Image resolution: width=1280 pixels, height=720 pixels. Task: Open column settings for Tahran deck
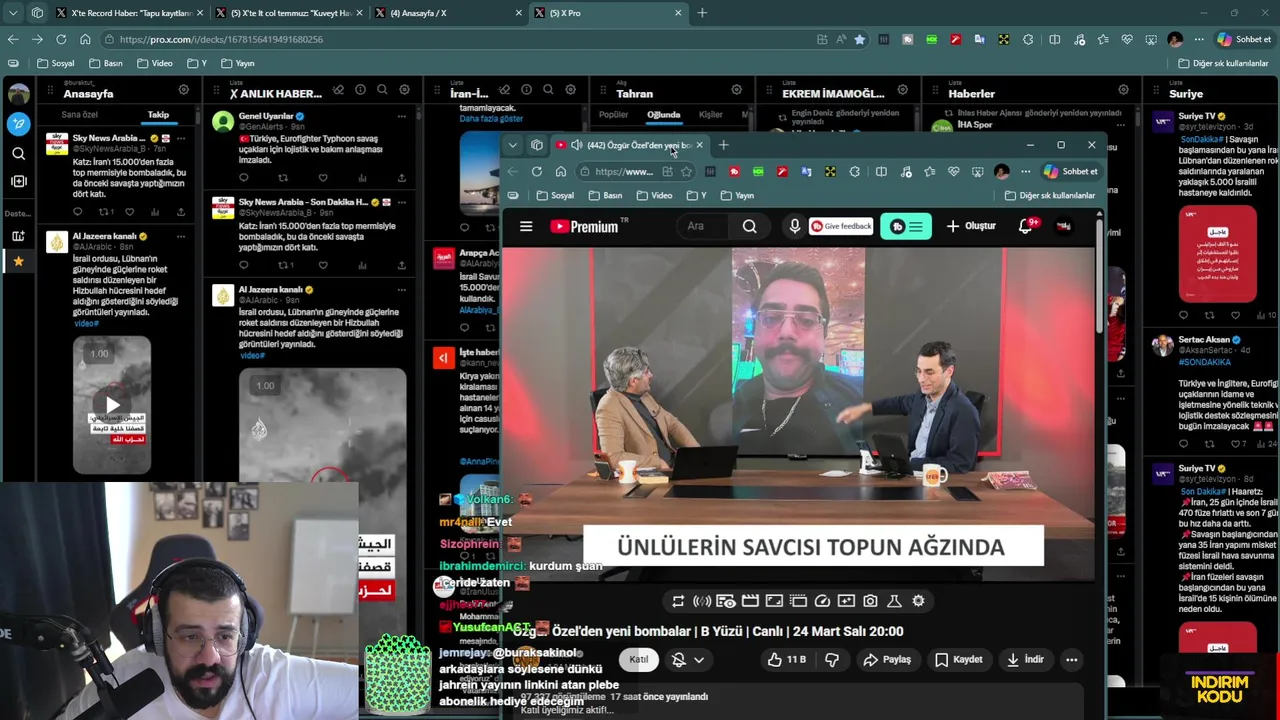(x=737, y=90)
